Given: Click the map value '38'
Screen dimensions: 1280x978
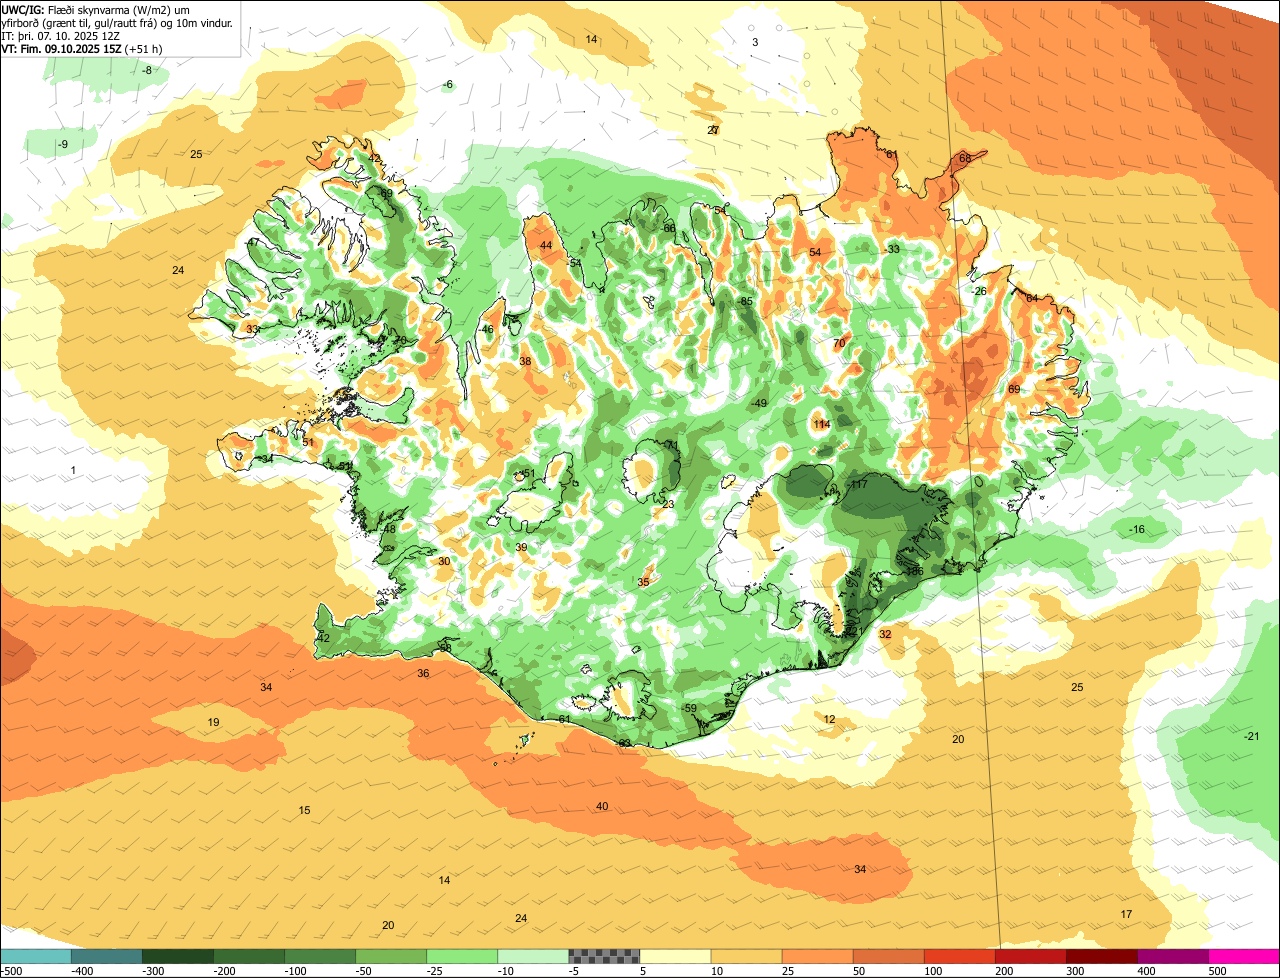Looking at the screenshot, I should 525,361.
